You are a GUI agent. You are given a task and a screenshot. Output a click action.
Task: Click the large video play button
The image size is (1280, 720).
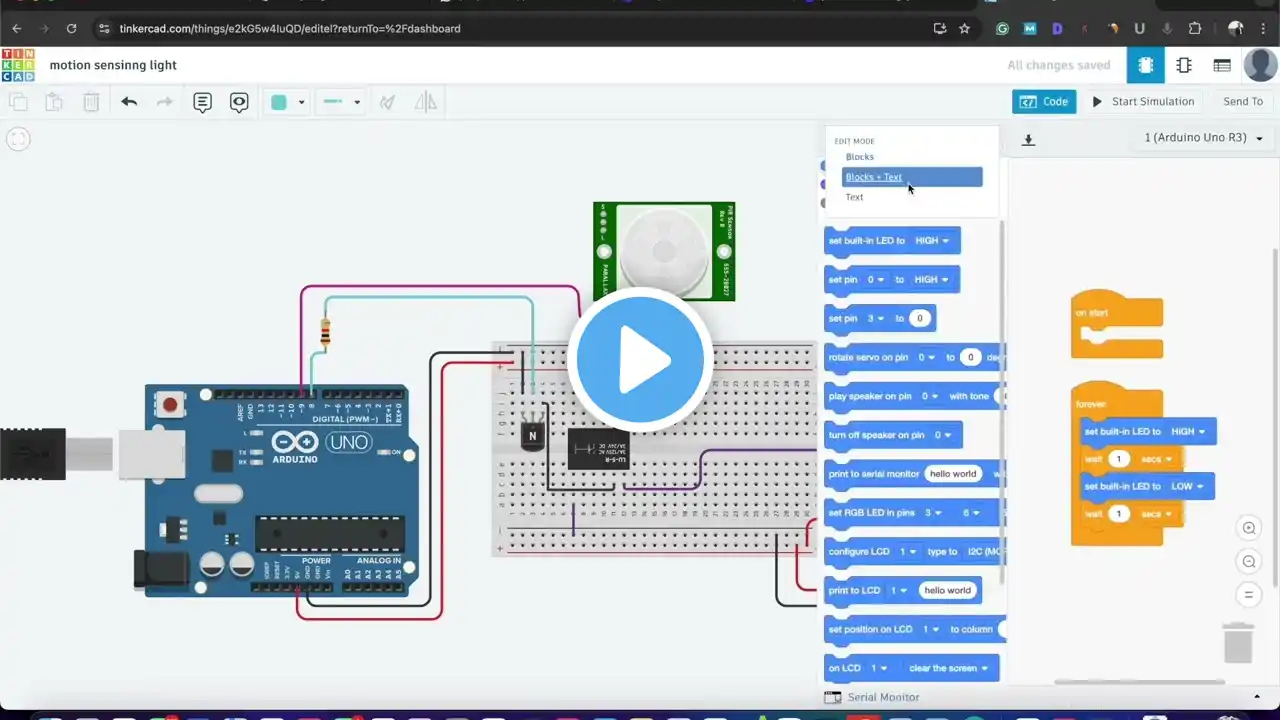pyautogui.click(x=640, y=360)
